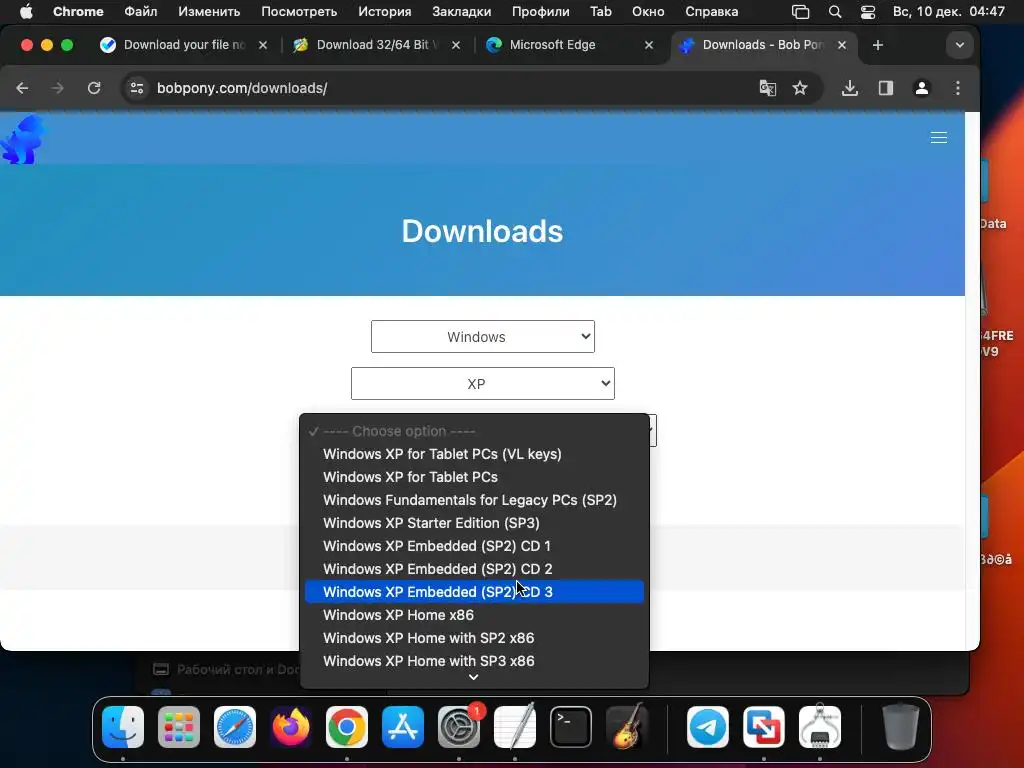The width and height of the screenshot is (1024, 768).
Task: Choose Windows XP Home x86
Action: [x=474, y=615]
